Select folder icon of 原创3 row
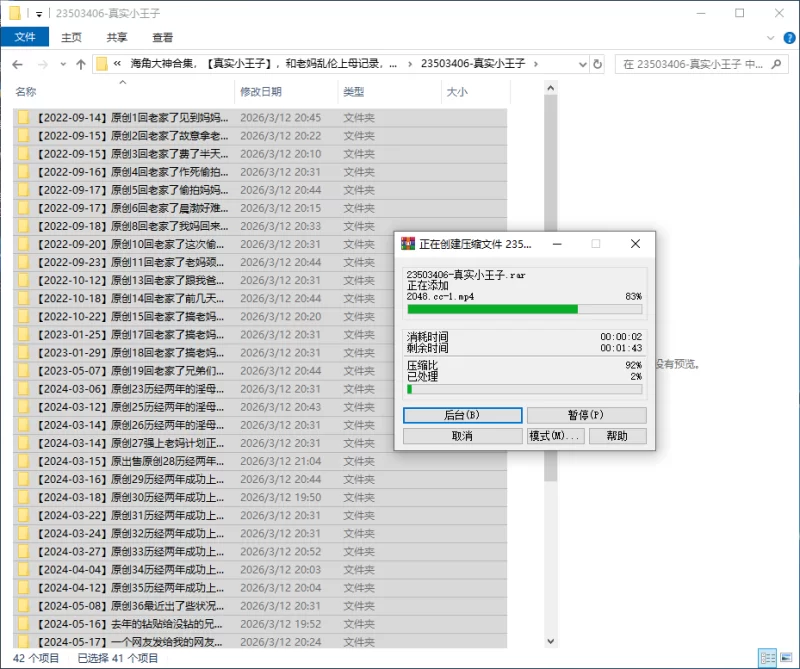 [x=23, y=154]
